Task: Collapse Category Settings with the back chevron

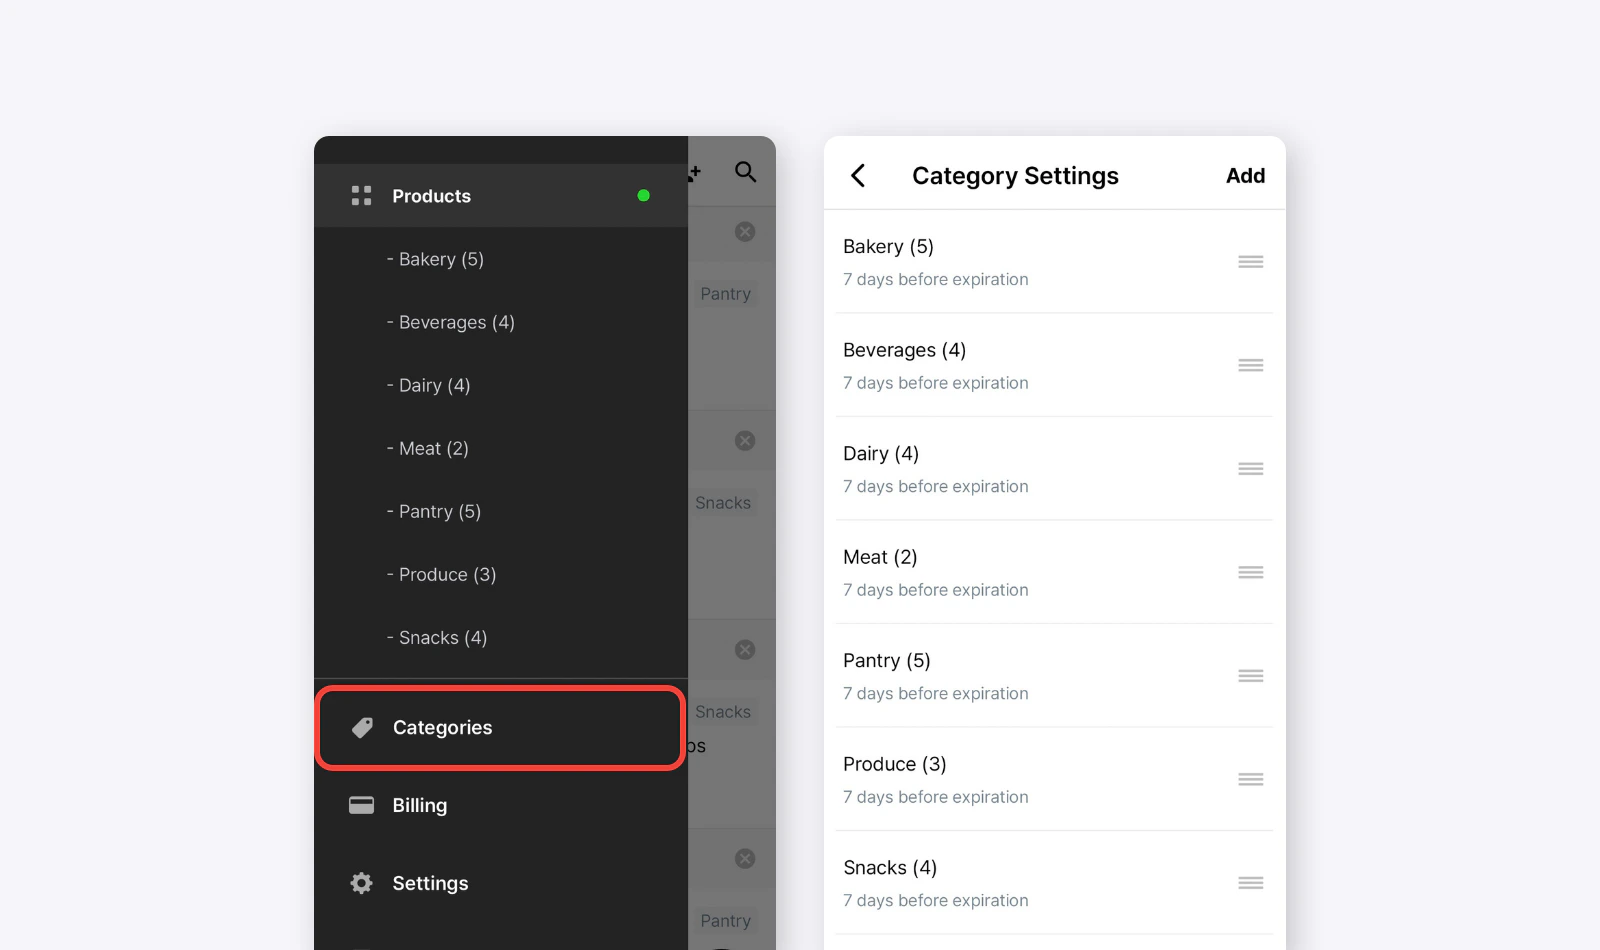Action: pyautogui.click(x=858, y=175)
